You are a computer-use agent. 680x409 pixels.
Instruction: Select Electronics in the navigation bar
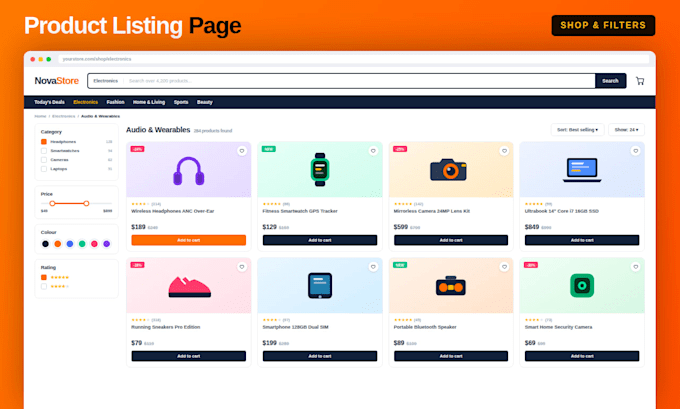point(85,102)
